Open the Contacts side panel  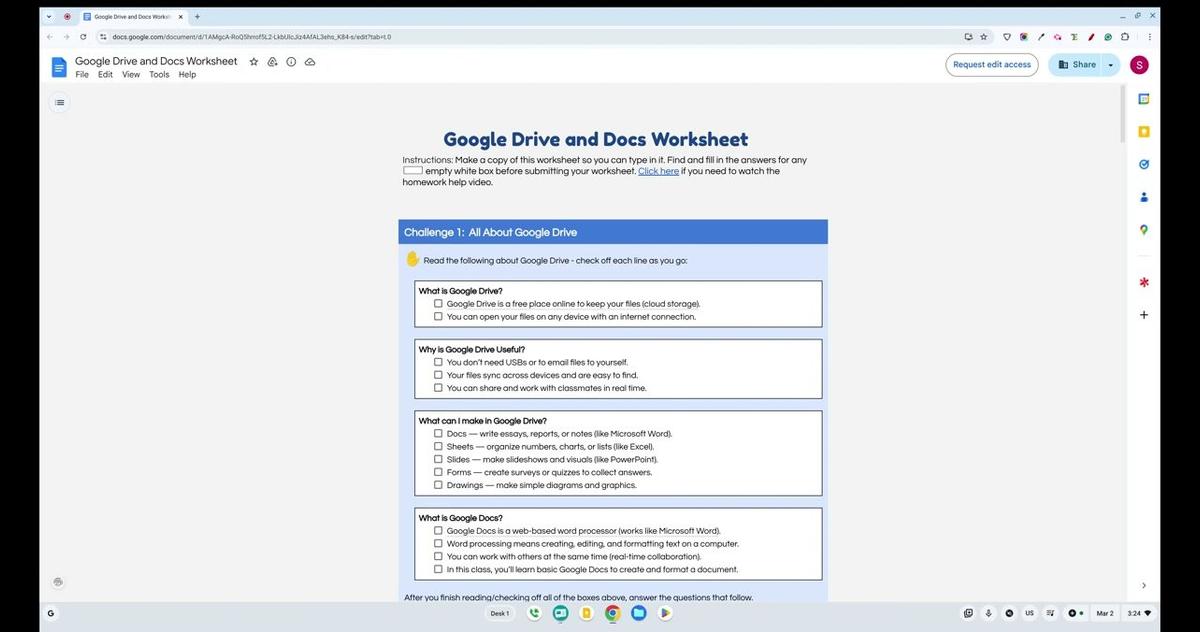pyautogui.click(x=1144, y=197)
